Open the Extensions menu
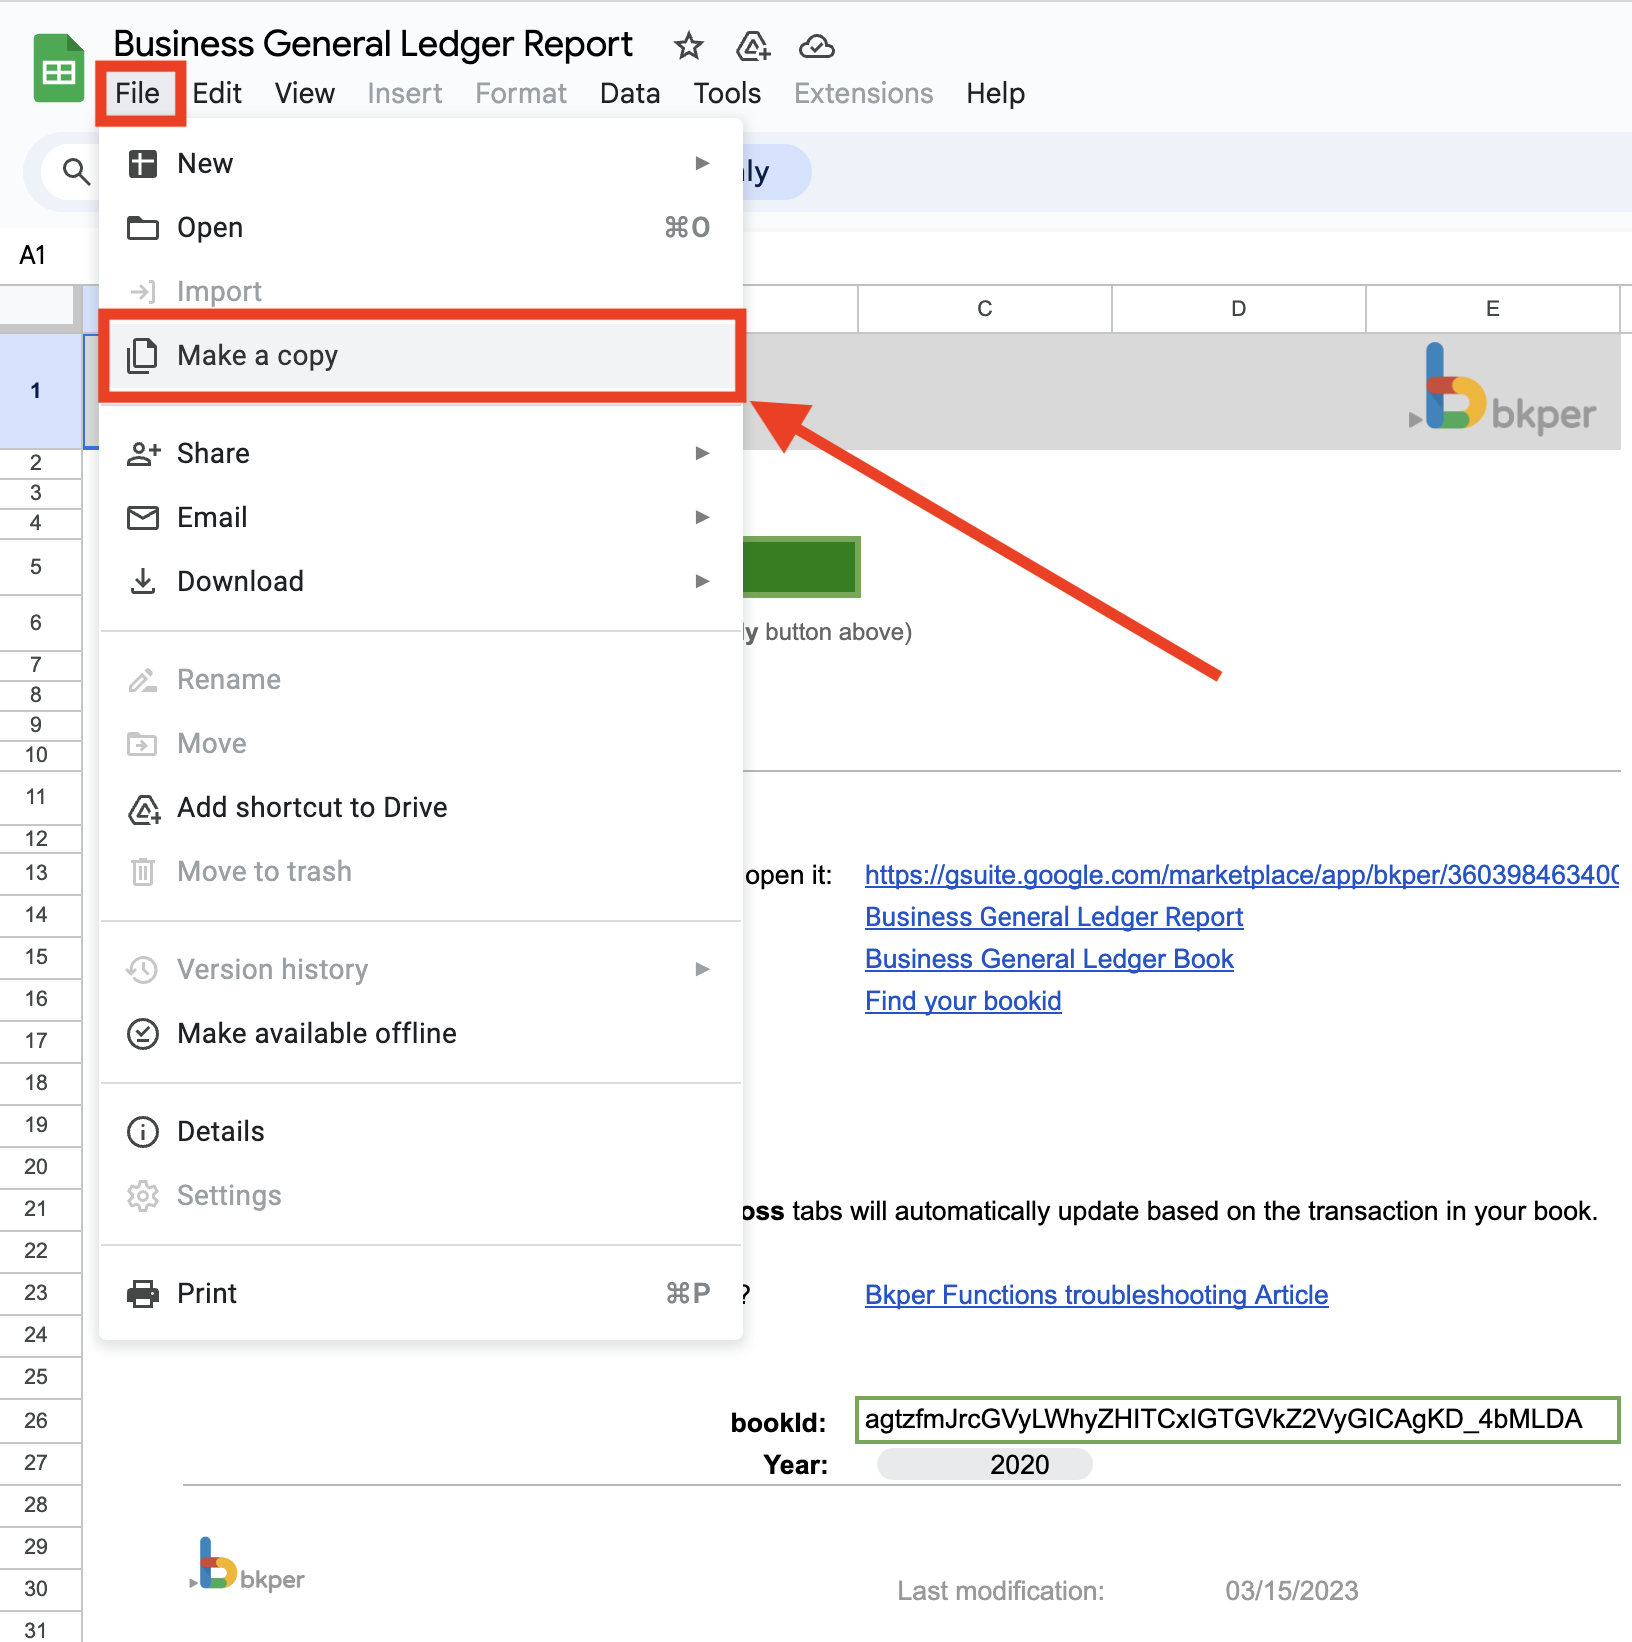Image resolution: width=1632 pixels, height=1642 pixels. tap(862, 93)
